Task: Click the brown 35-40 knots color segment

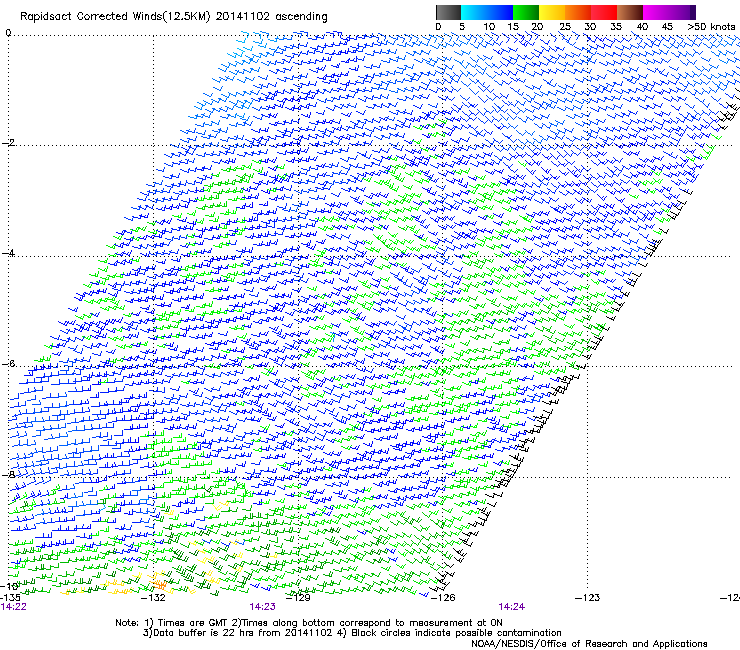Action: [x=630, y=12]
